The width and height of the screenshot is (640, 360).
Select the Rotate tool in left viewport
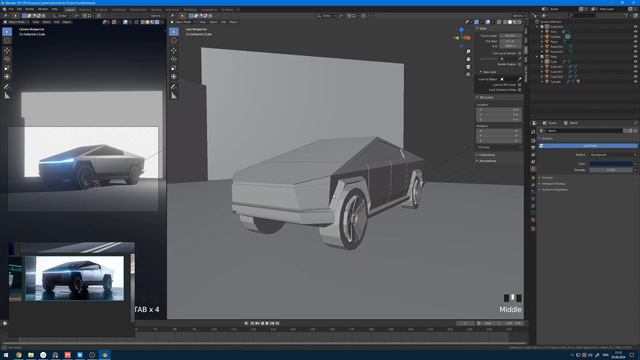(x=7, y=59)
